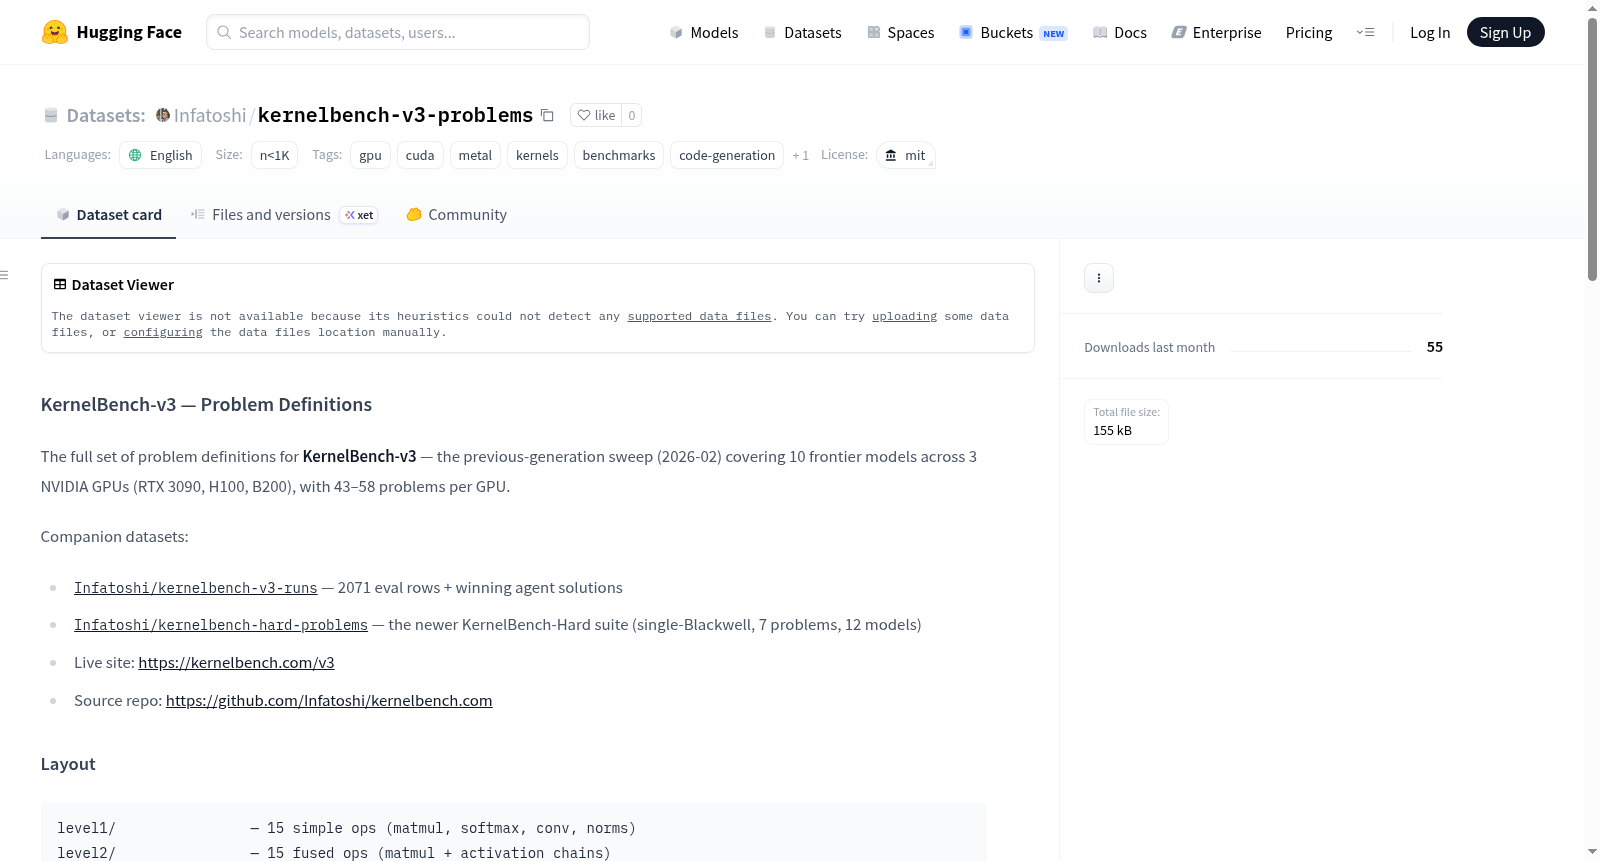Show the +1 additional tags

800,155
